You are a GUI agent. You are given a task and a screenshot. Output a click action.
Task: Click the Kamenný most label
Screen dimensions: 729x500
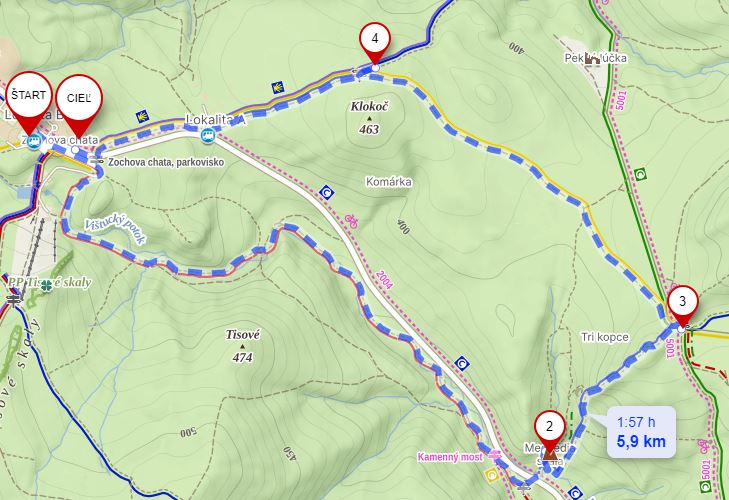pyautogui.click(x=450, y=457)
